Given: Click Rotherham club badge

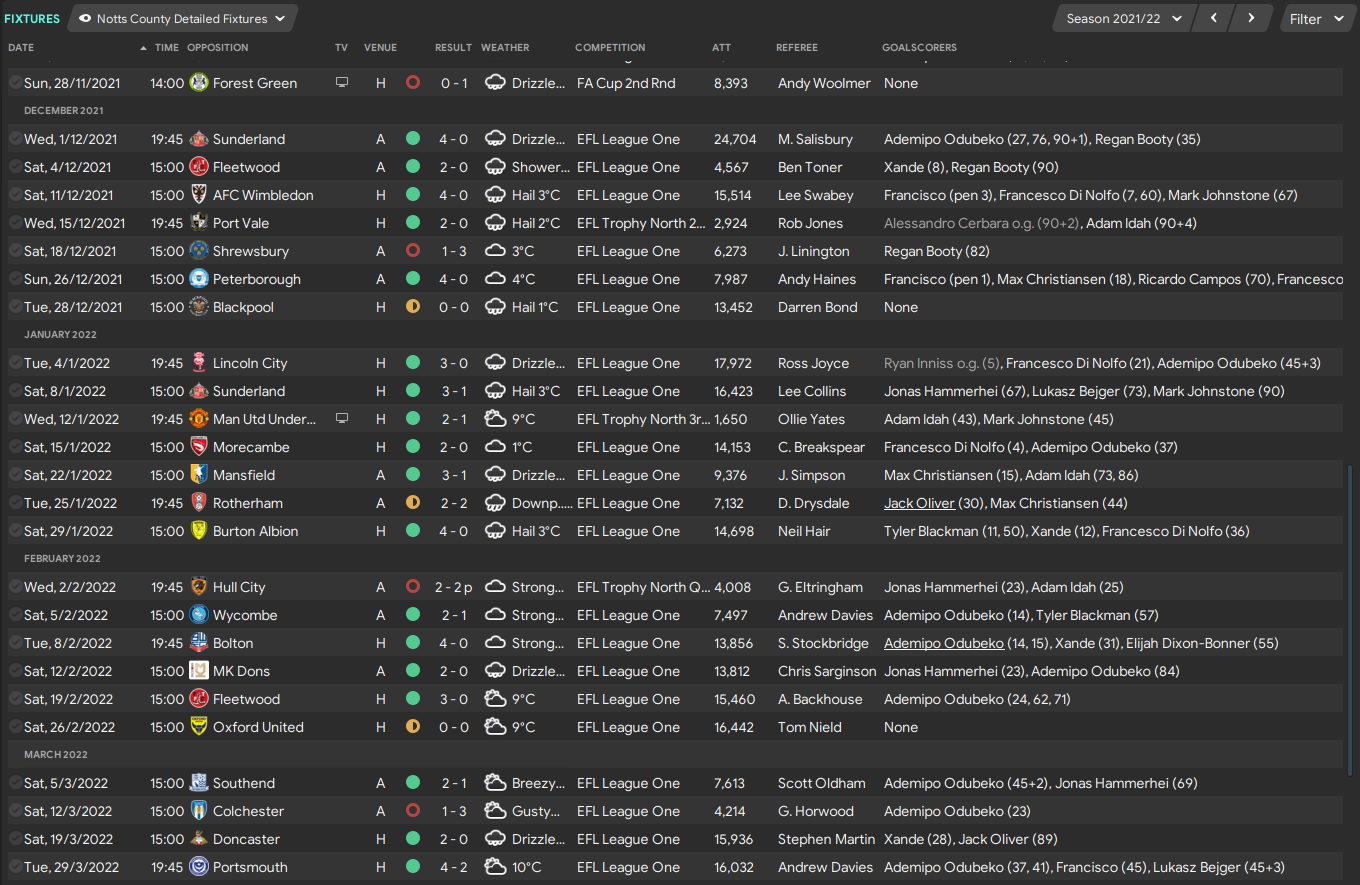Looking at the screenshot, I should (x=199, y=503).
